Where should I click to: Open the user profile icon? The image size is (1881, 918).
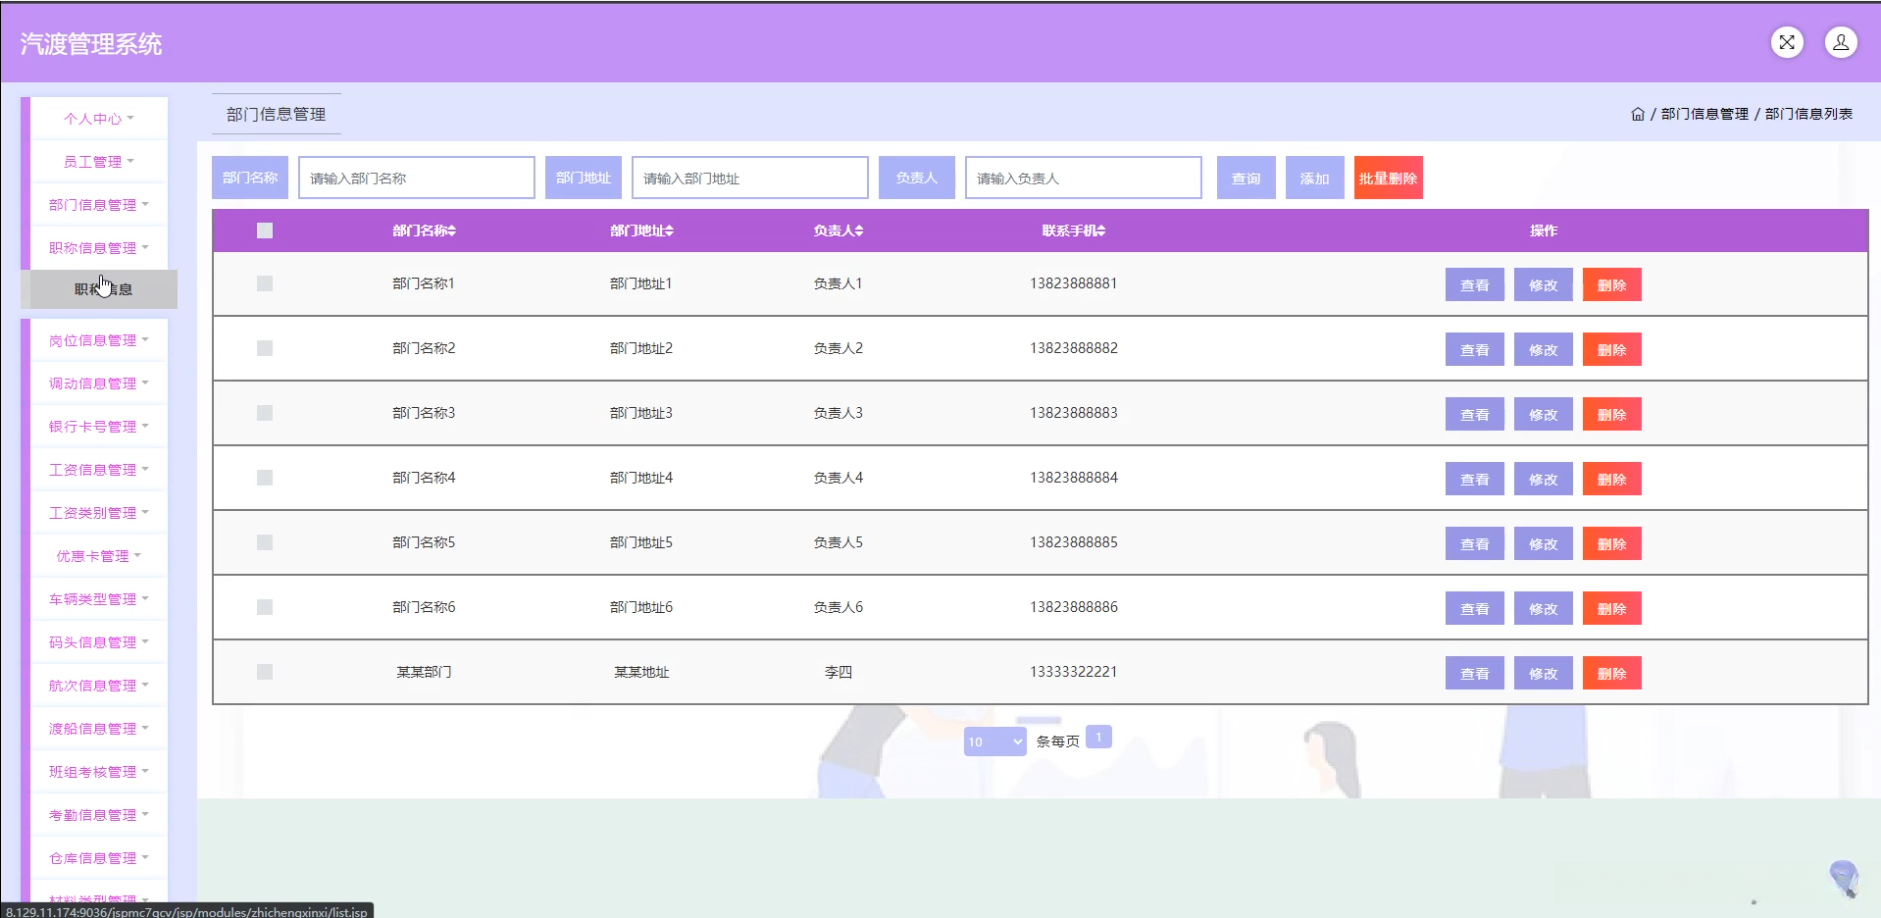[1841, 42]
